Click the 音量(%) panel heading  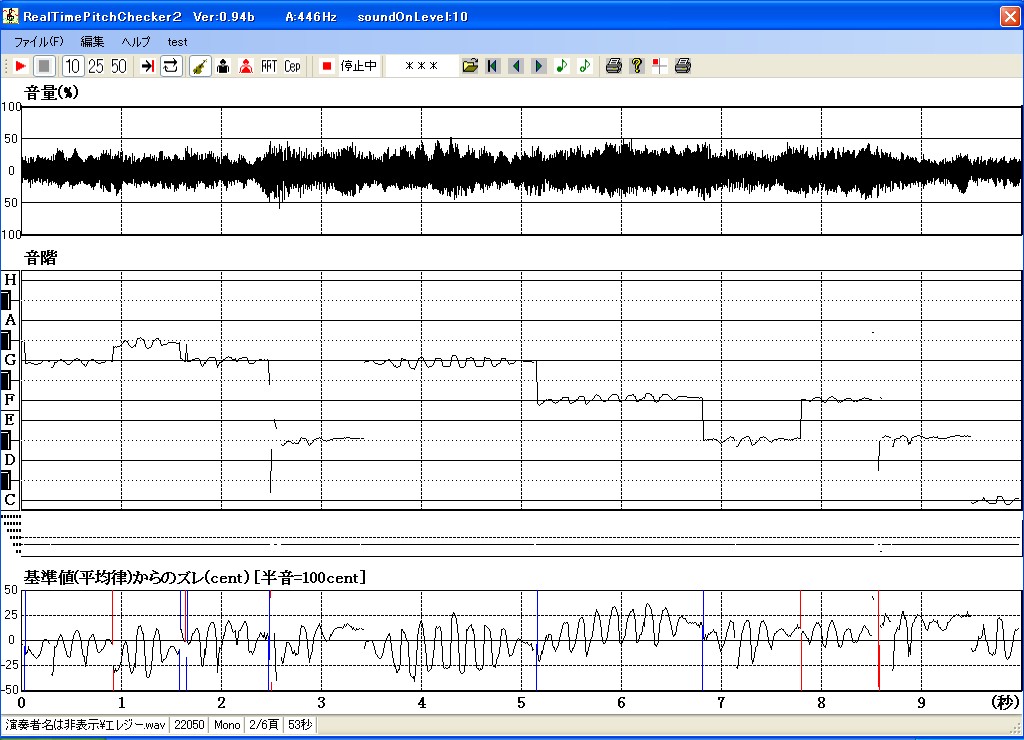pyautogui.click(x=52, y=93)
